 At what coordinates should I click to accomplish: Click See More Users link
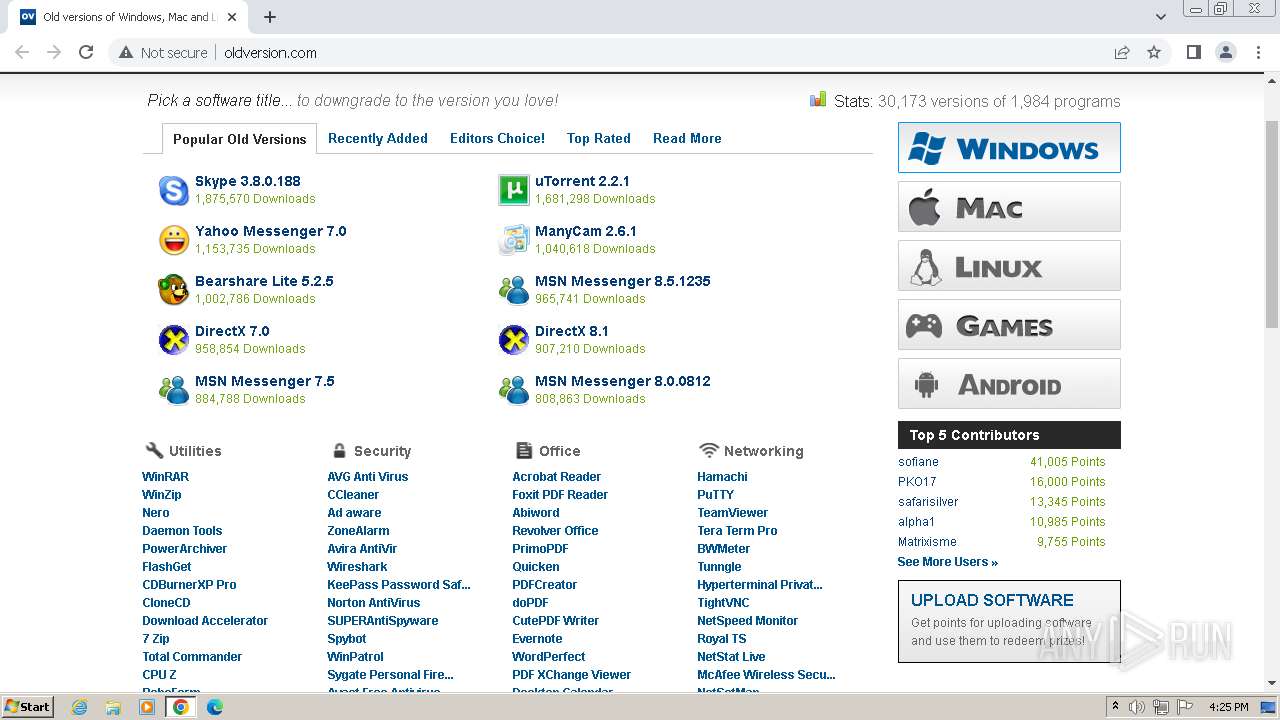coord(947,562)
